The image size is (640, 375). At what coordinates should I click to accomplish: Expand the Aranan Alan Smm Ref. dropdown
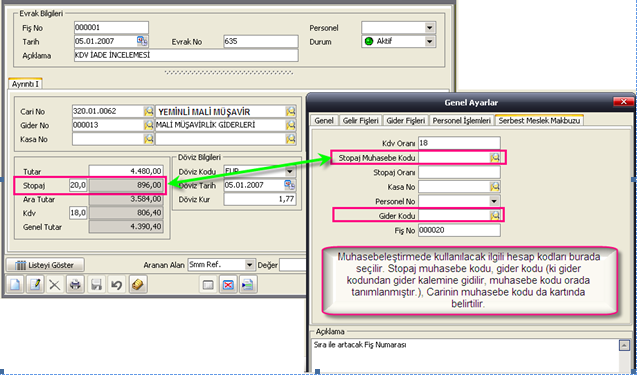(249, 265)
